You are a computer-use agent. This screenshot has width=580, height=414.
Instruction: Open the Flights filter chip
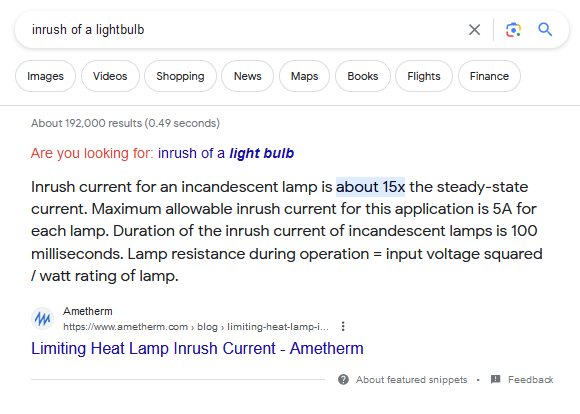(424, 76)
